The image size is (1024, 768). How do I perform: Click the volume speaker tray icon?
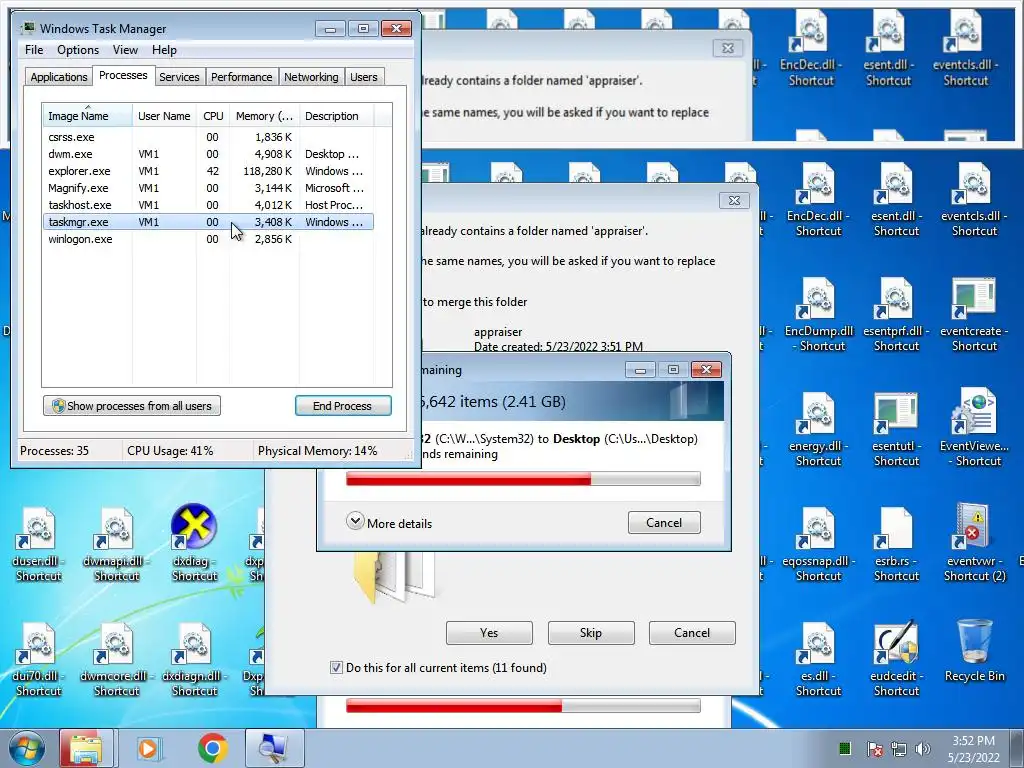pyautogui.click(x=922, y=749)
